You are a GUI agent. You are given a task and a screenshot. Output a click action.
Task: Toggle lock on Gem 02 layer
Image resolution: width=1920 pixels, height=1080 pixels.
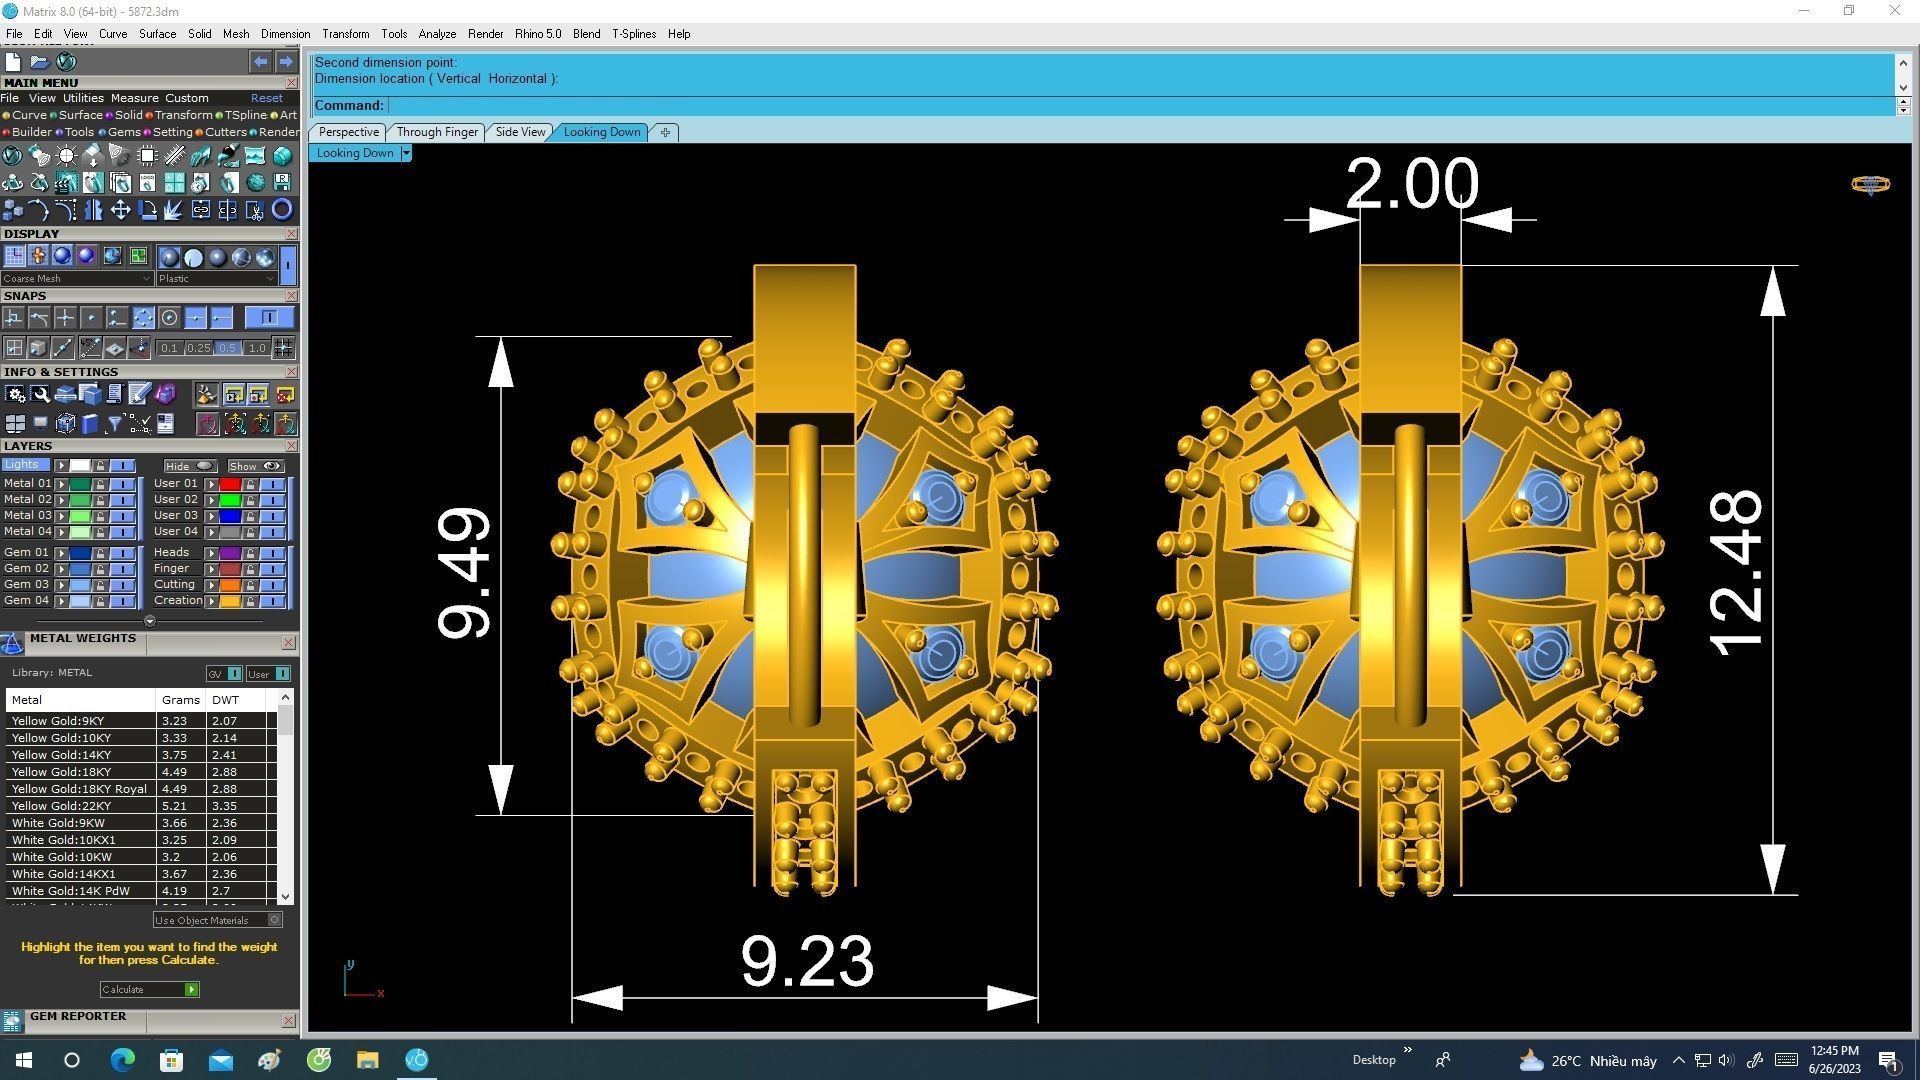101,569
